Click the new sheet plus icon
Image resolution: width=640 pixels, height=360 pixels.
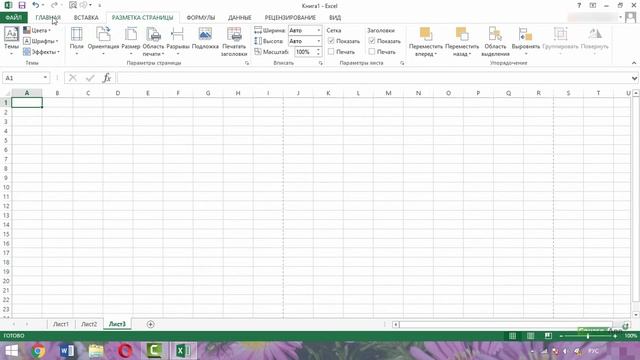(x=150, y=324)
